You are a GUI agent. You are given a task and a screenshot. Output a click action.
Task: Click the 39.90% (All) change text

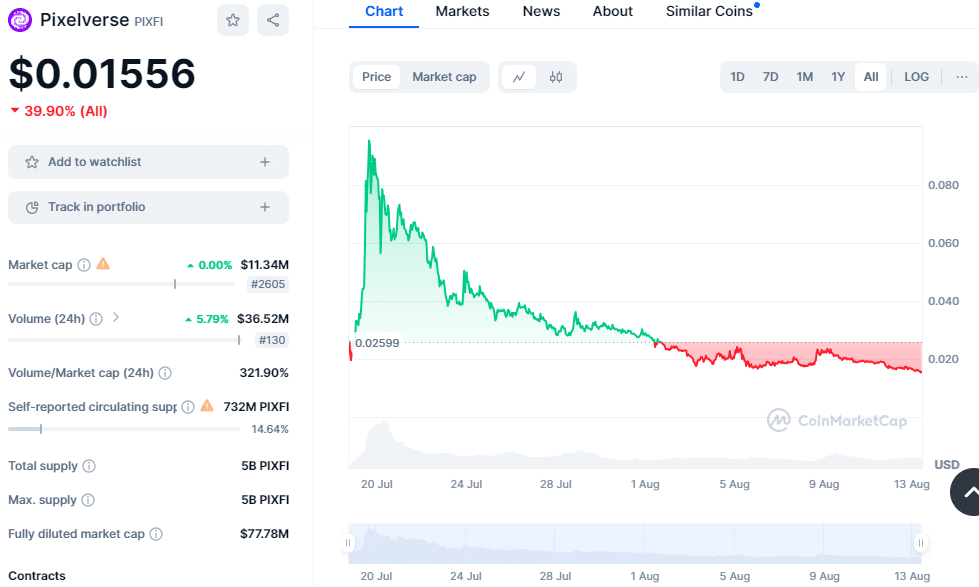[66, 111]
